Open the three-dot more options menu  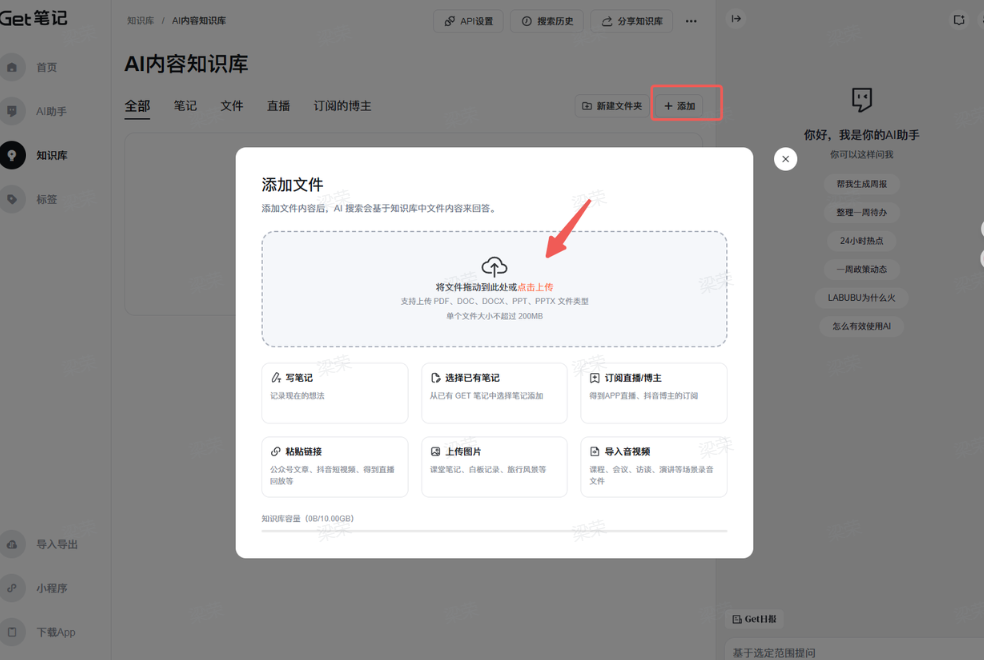[x=691, y=21]
